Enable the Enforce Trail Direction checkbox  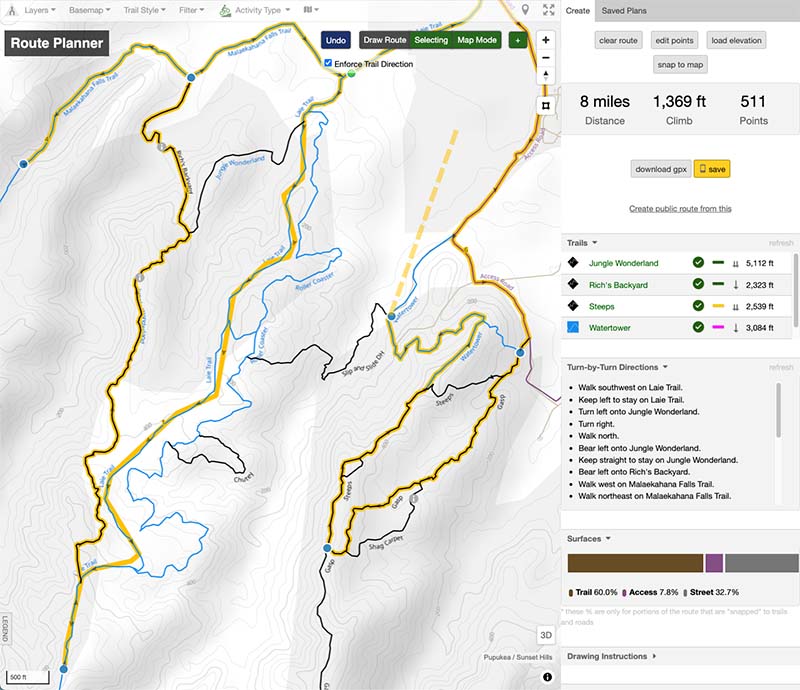coord(330,61)
